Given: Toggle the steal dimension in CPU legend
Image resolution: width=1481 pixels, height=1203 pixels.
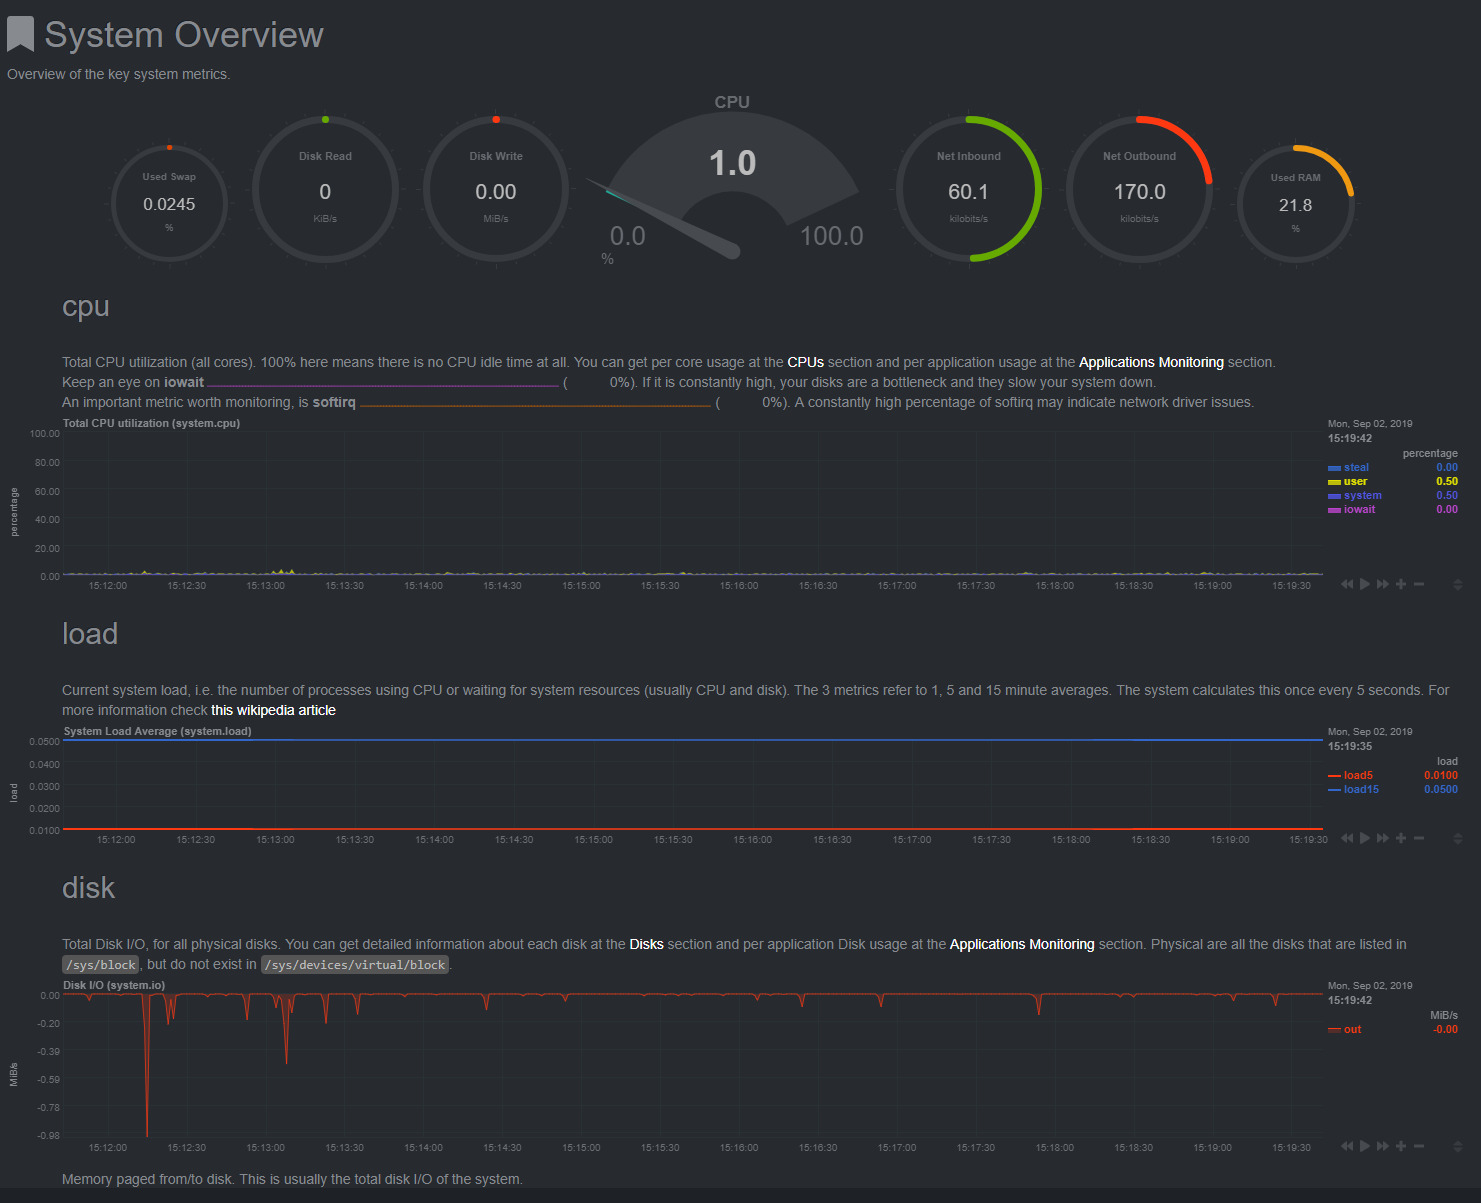Looking at the screenshot, I should (x=1356, y=467).
